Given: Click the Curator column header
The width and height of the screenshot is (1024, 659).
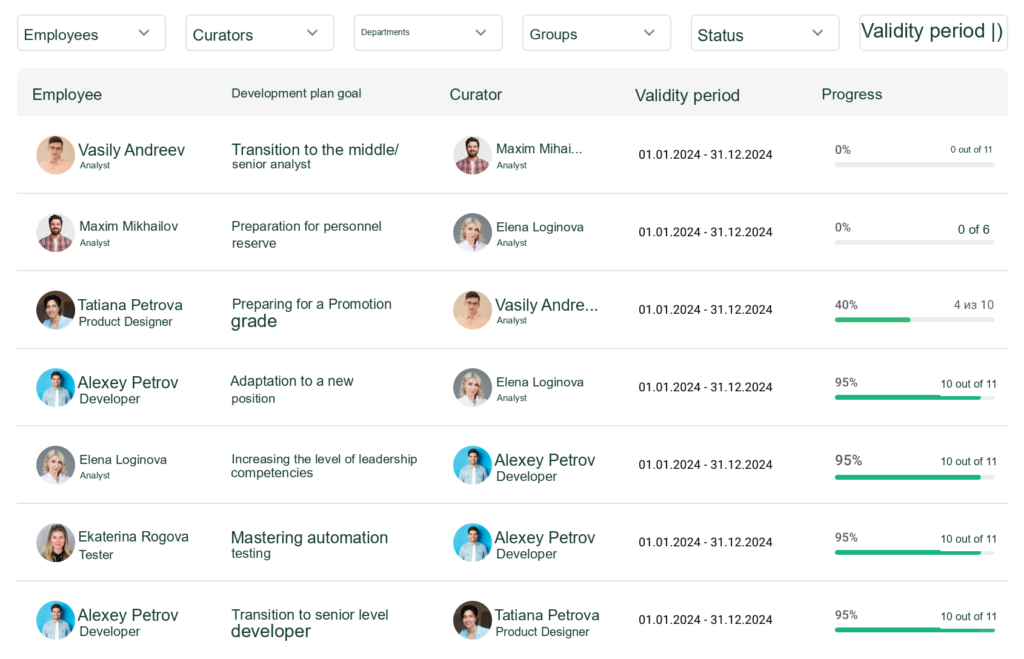Looking at the screenshot, I should [475, 95].
